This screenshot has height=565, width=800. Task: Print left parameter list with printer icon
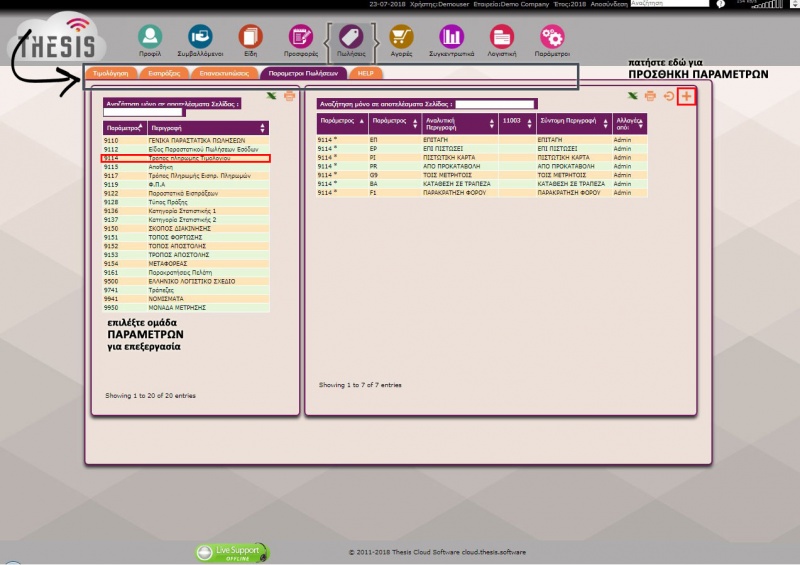pyautogui.click(x=289, y=96)
